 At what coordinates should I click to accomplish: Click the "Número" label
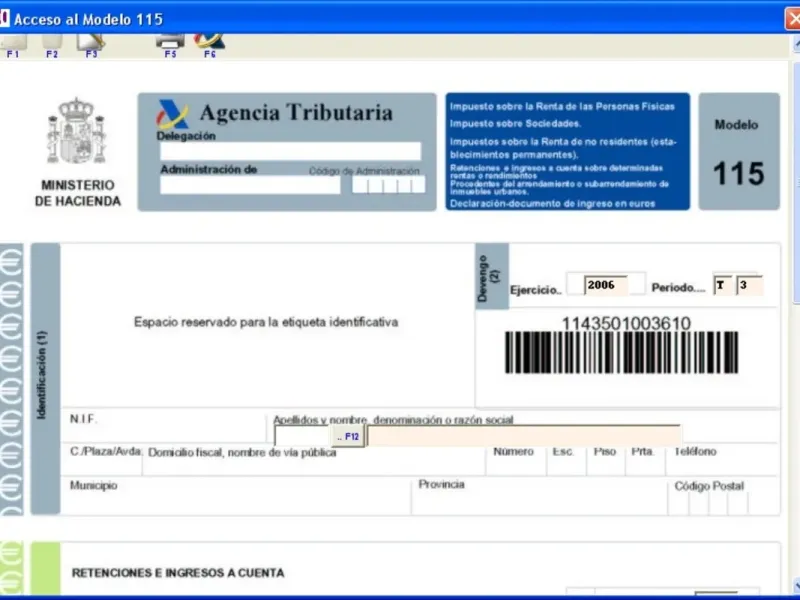point(513,452)
